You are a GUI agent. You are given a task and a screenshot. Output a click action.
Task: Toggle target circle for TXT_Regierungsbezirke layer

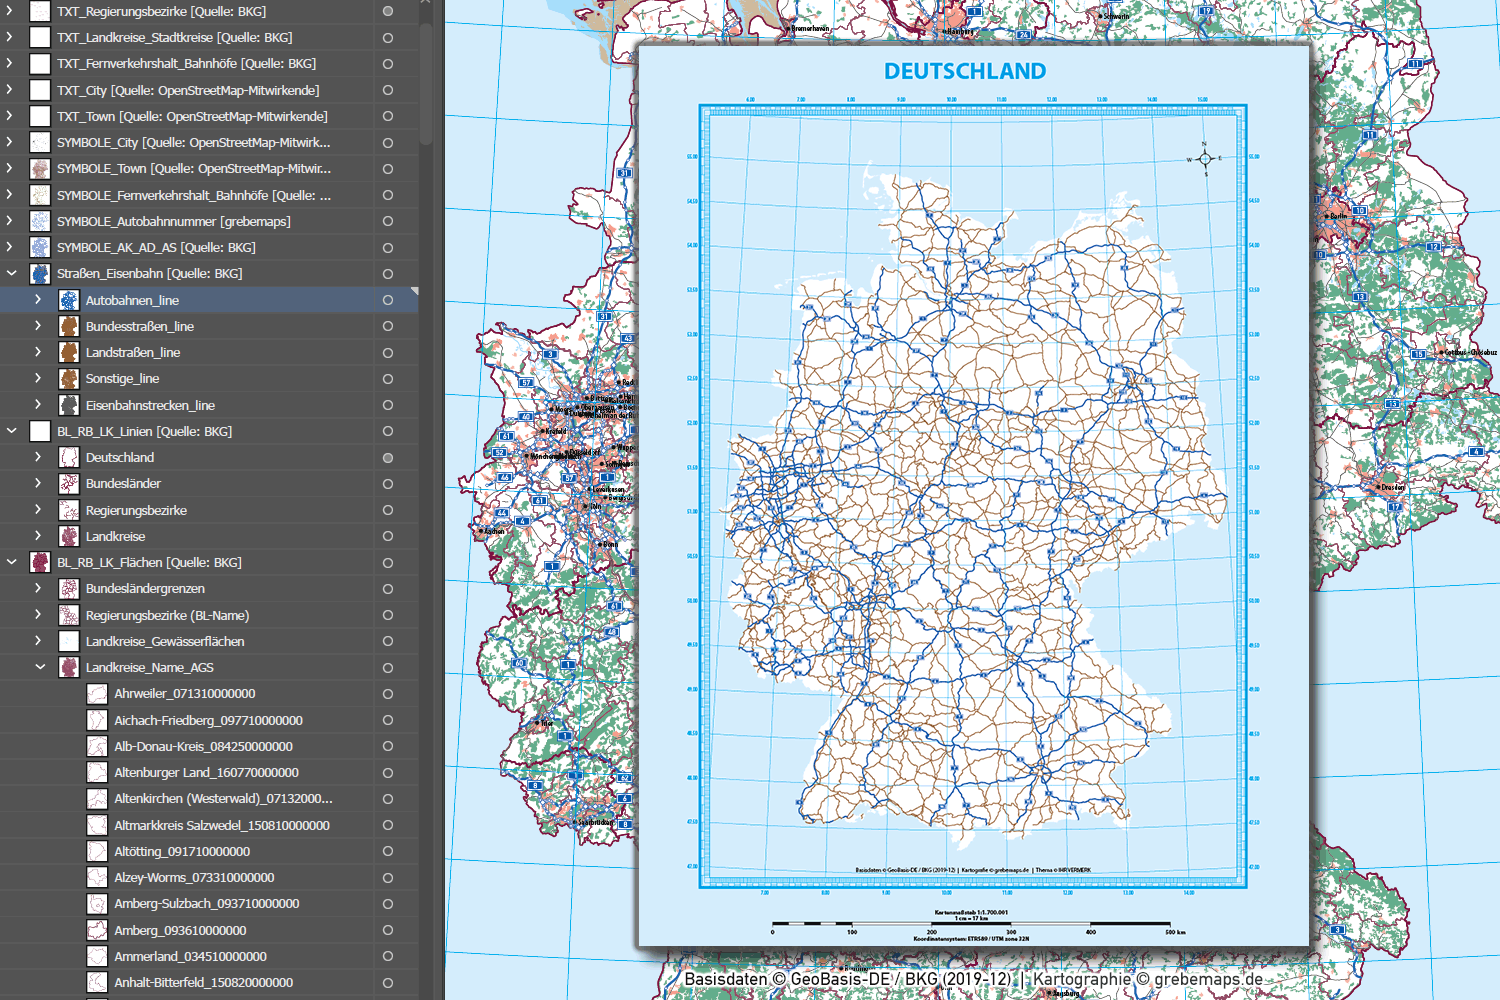point(388,12)
